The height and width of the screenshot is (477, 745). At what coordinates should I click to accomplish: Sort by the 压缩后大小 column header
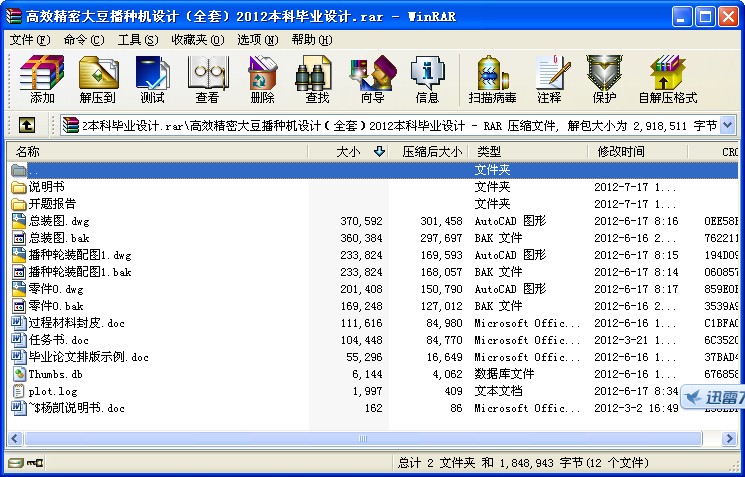click(429, 152)
